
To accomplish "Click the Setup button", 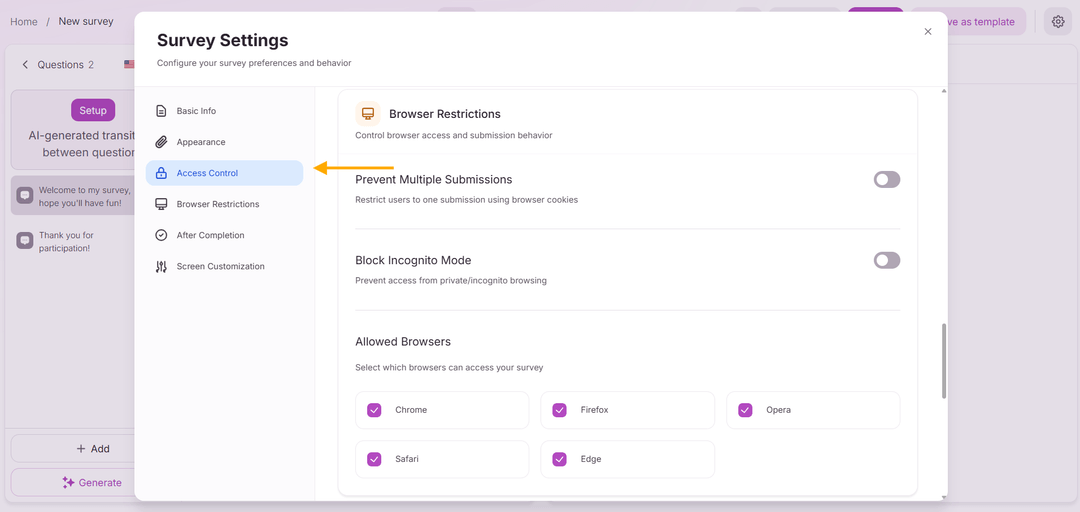I will click(93, 110).
